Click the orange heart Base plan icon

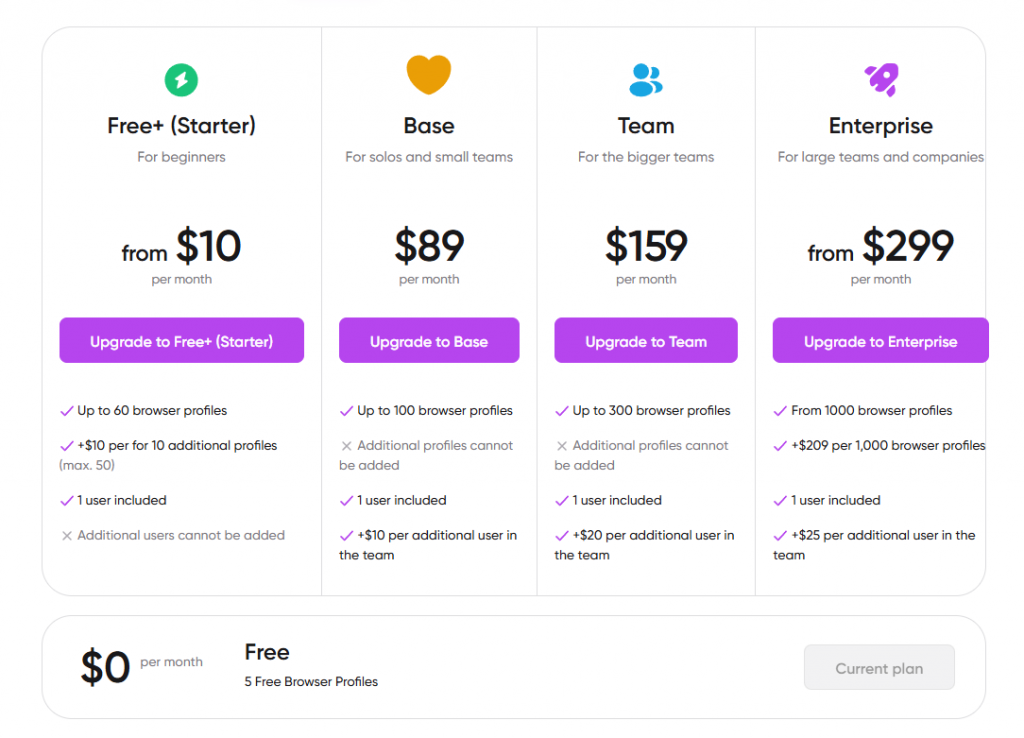429,75
